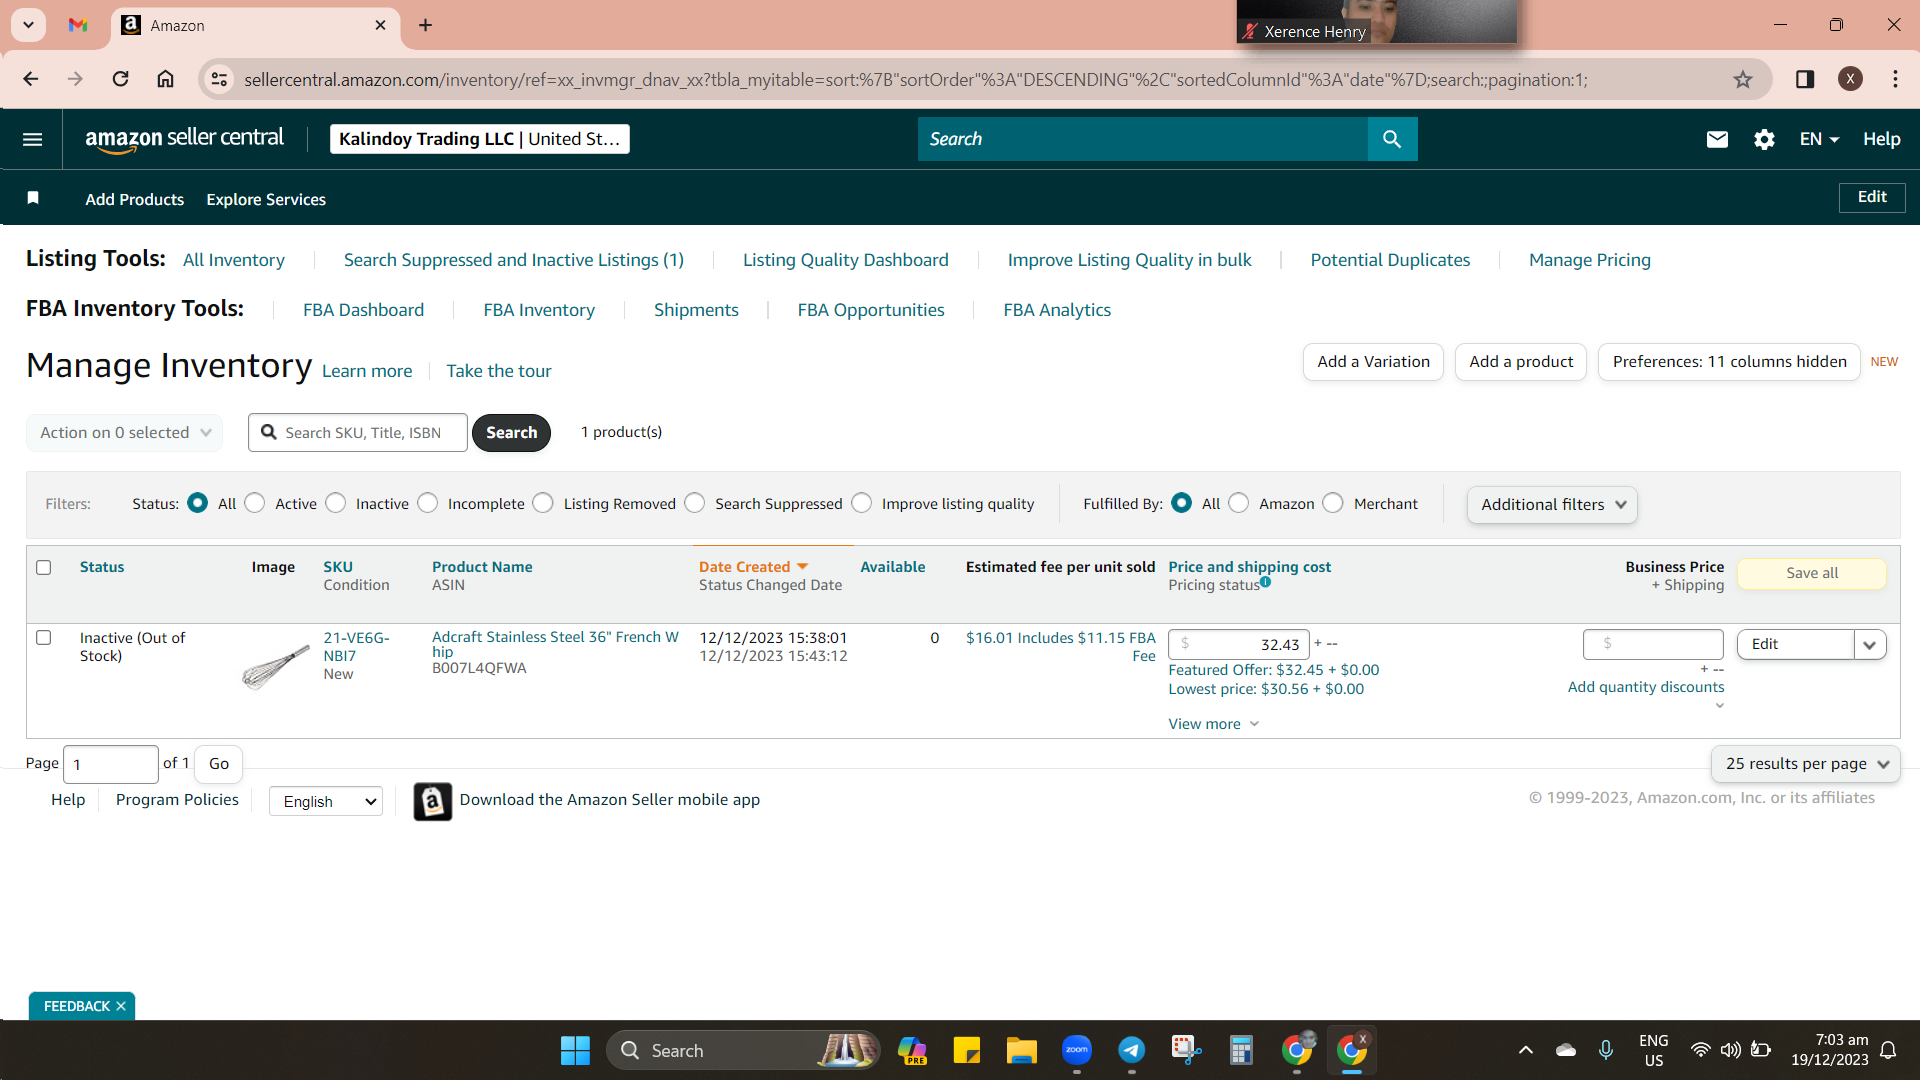Open File Explorer from the taskbar
The width and height of the screenshot is (1920, 1080).
(1021, 1050)
